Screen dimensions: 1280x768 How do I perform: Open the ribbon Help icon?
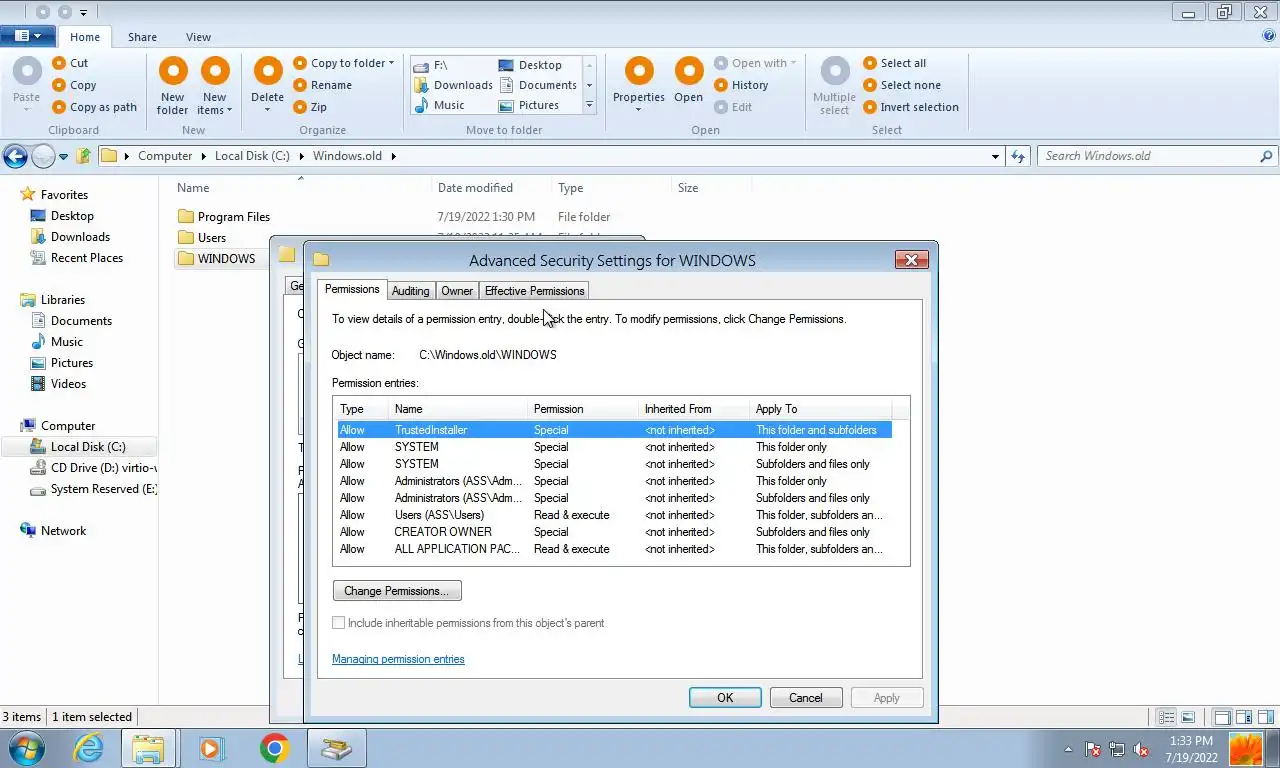click(1269, 36)
